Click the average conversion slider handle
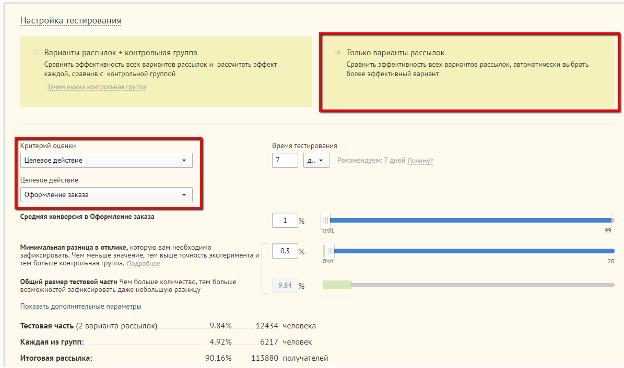 pos(326,220)
